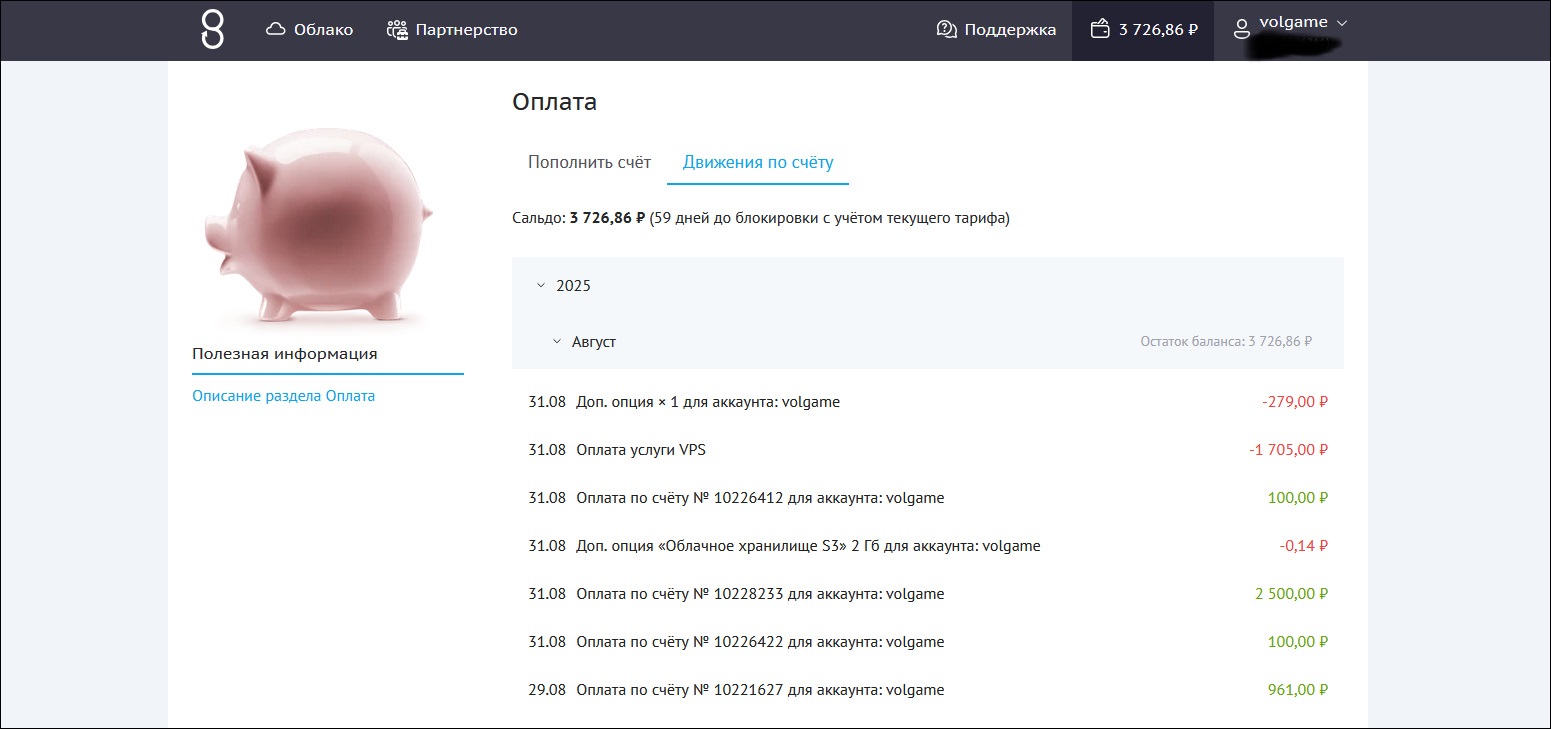Click the amount 2 500,00 ₽
The width and height of the screenshot is (1551, 729).
coord(1292,594)
